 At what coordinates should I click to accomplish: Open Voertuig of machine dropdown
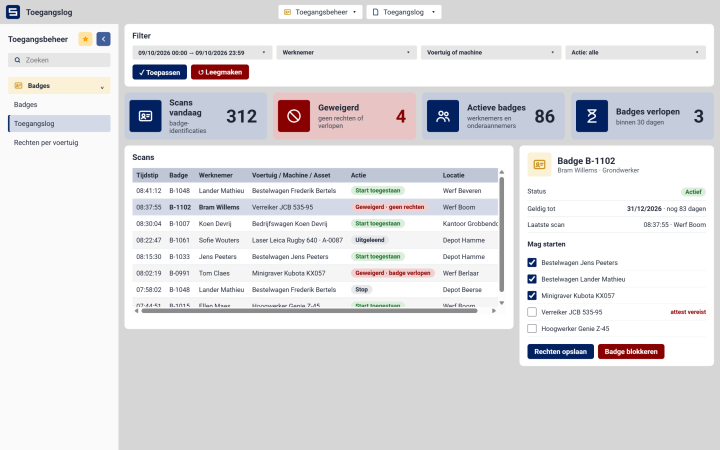491,52
